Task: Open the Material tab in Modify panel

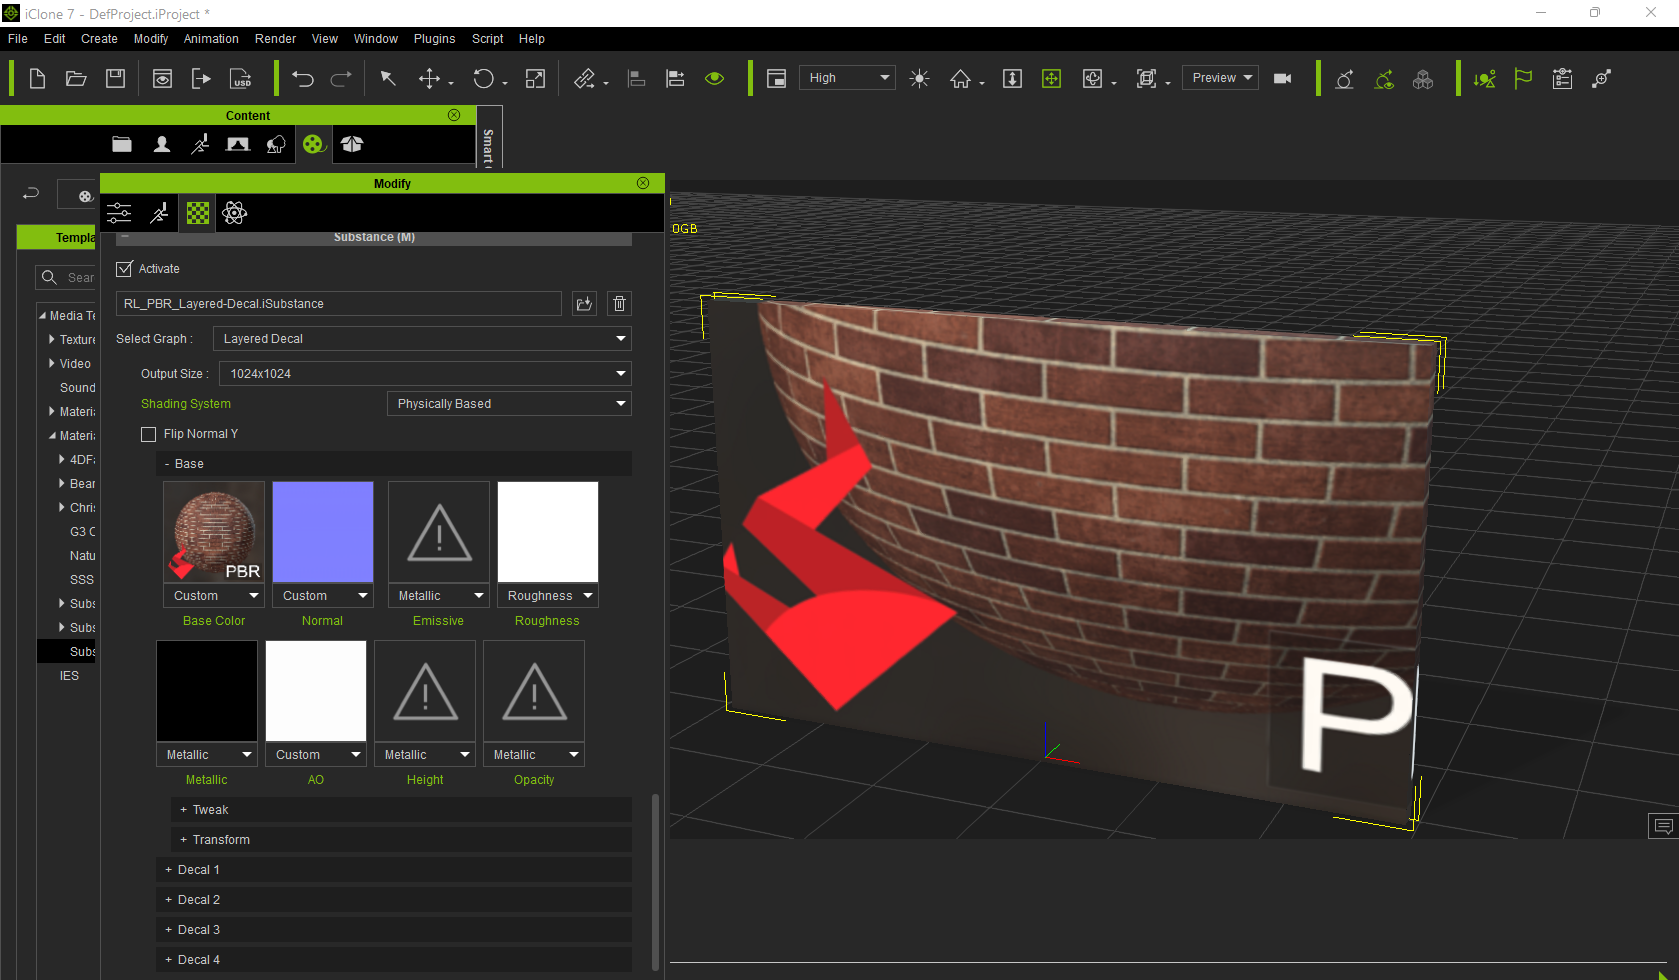Action: (x=198, y=212)
